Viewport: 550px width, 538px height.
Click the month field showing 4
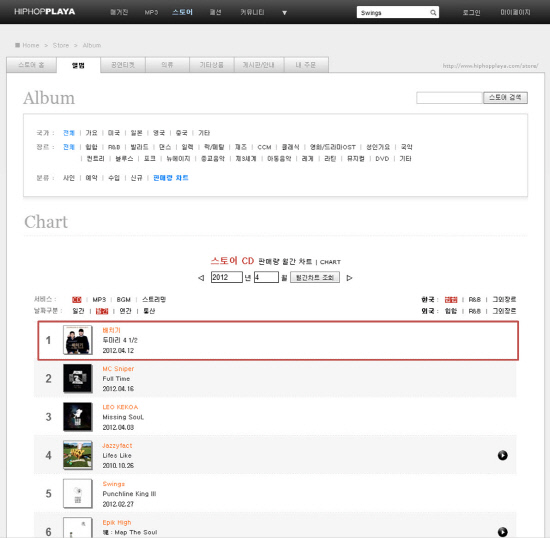(266, 277)
